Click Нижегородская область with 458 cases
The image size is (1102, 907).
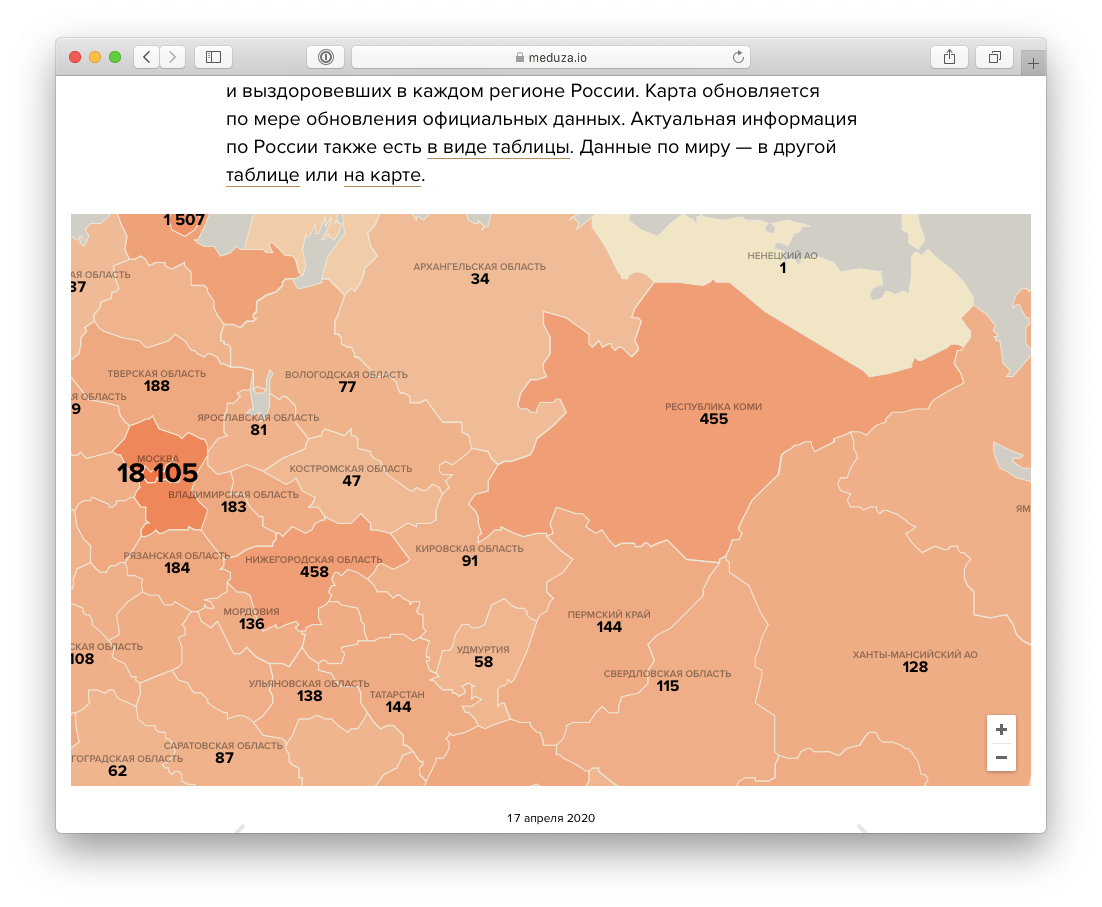click(x=313, y=567)
